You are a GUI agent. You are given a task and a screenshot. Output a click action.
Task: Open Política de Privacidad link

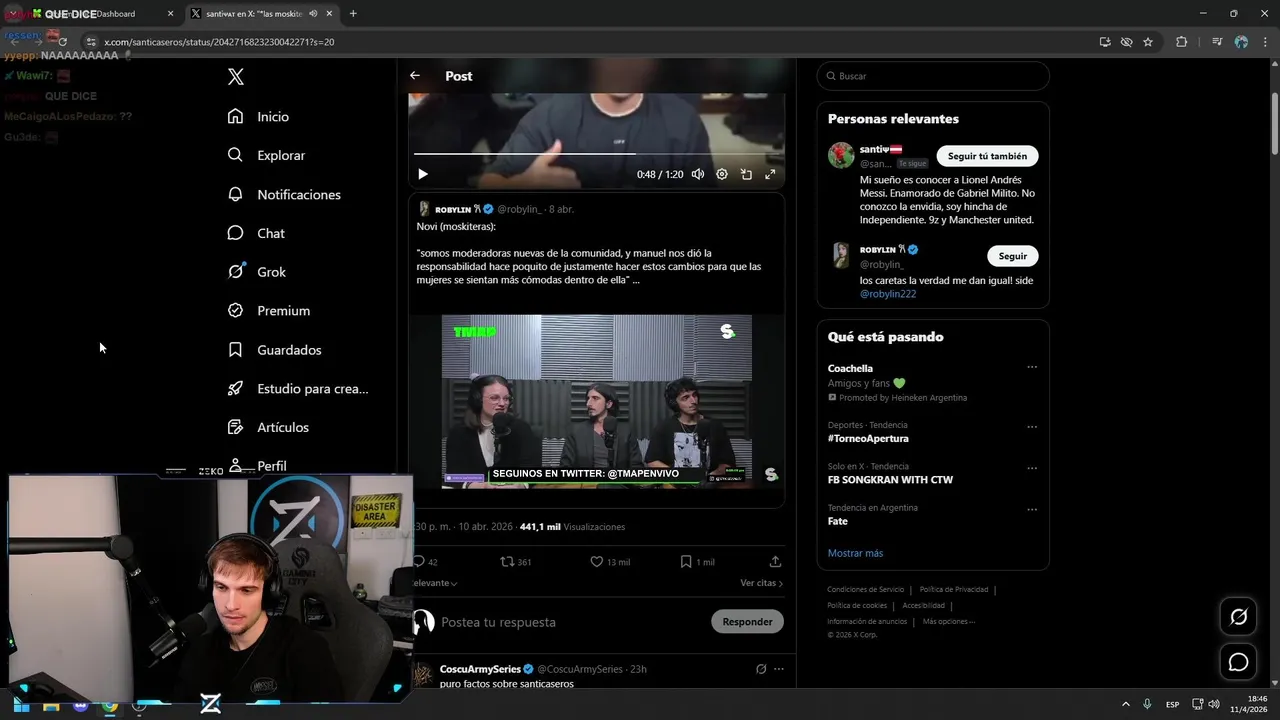952,589
